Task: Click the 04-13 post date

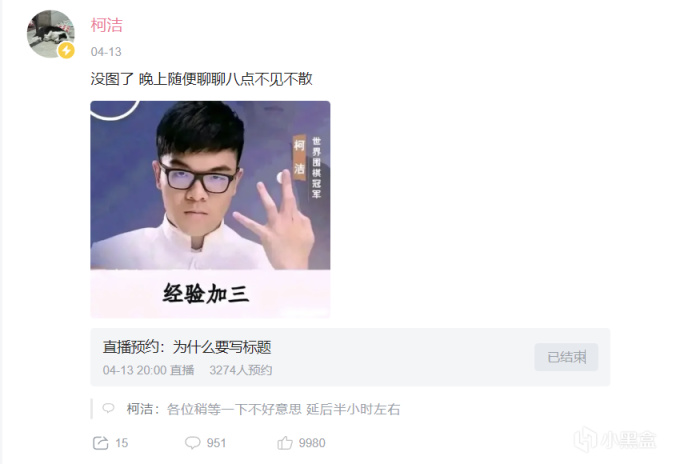Action: point(106,52)
